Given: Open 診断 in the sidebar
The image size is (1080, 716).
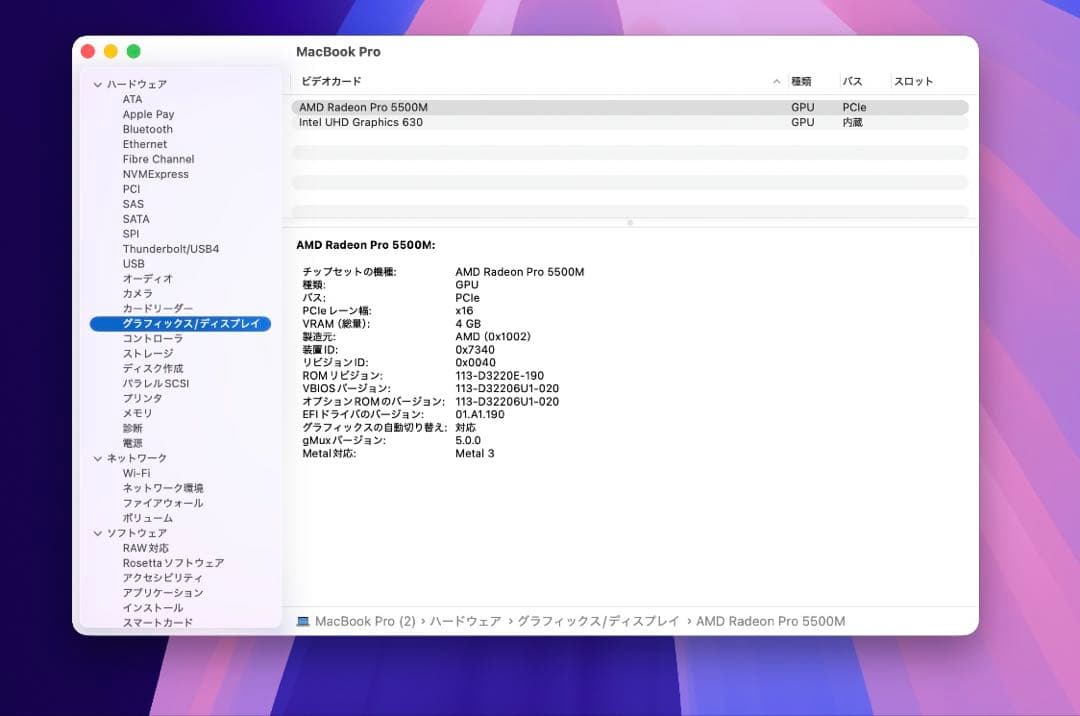Looking at the screenshot, I should pyautogui.click(x=132, y=428).
